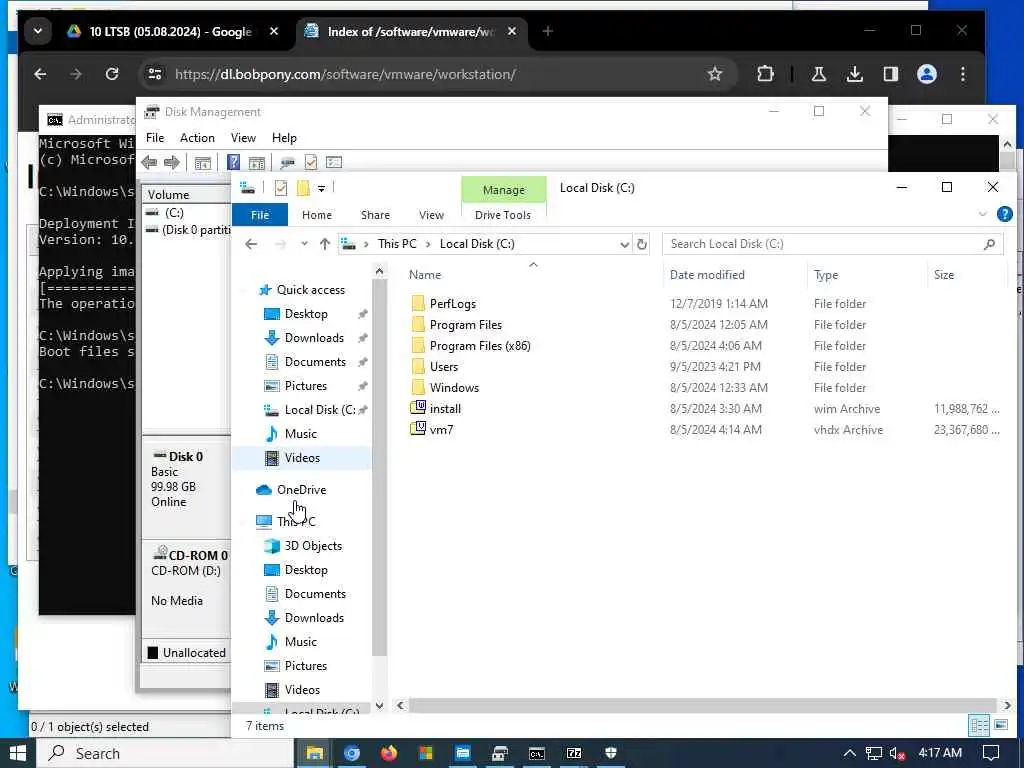Open Explorer Help question mark icon
The height and width of the screenshot is (768, 1024).
pyautogui.click(x=1004, y=214)
